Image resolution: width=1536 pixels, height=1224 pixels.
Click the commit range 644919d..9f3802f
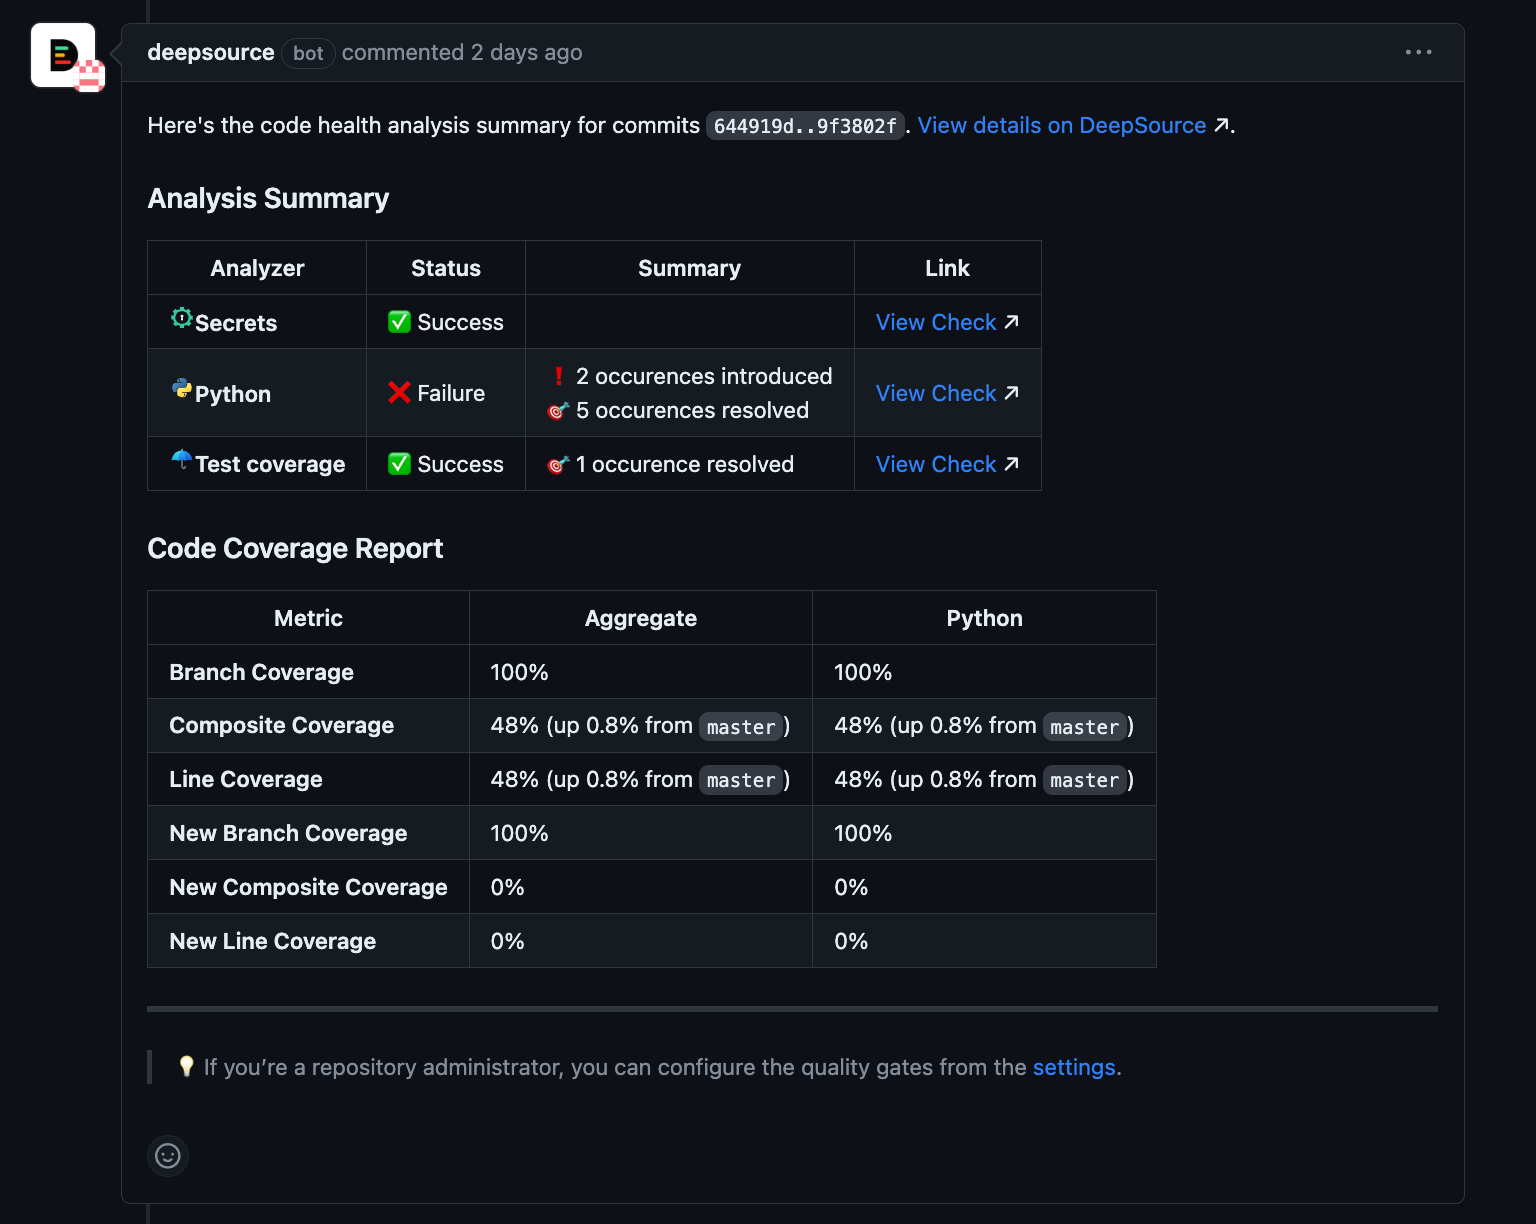[x=804, y=126]
